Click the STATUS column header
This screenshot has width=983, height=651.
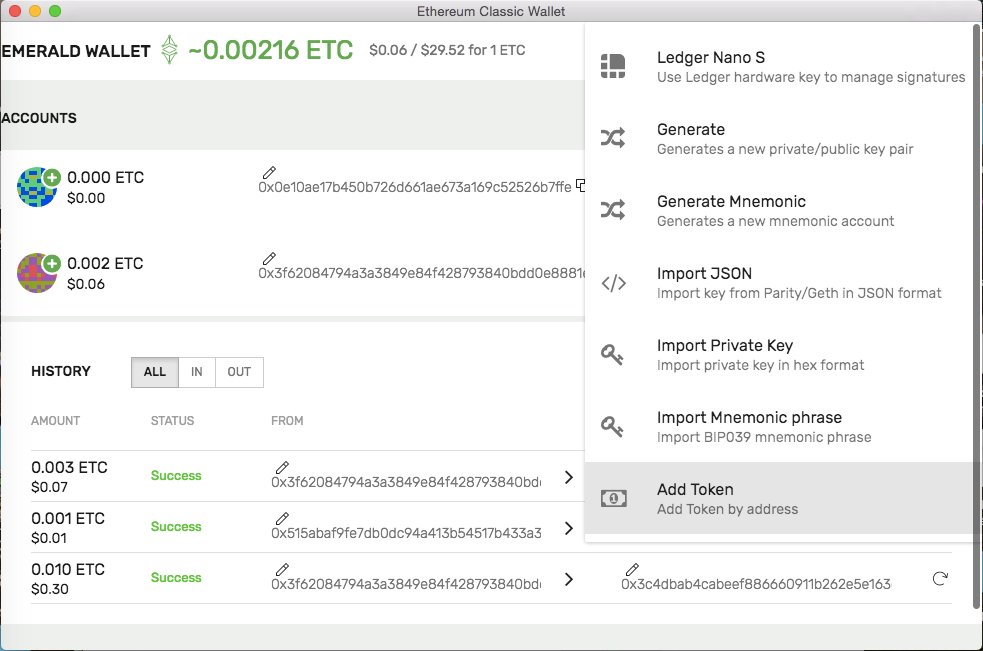(172, 421)
